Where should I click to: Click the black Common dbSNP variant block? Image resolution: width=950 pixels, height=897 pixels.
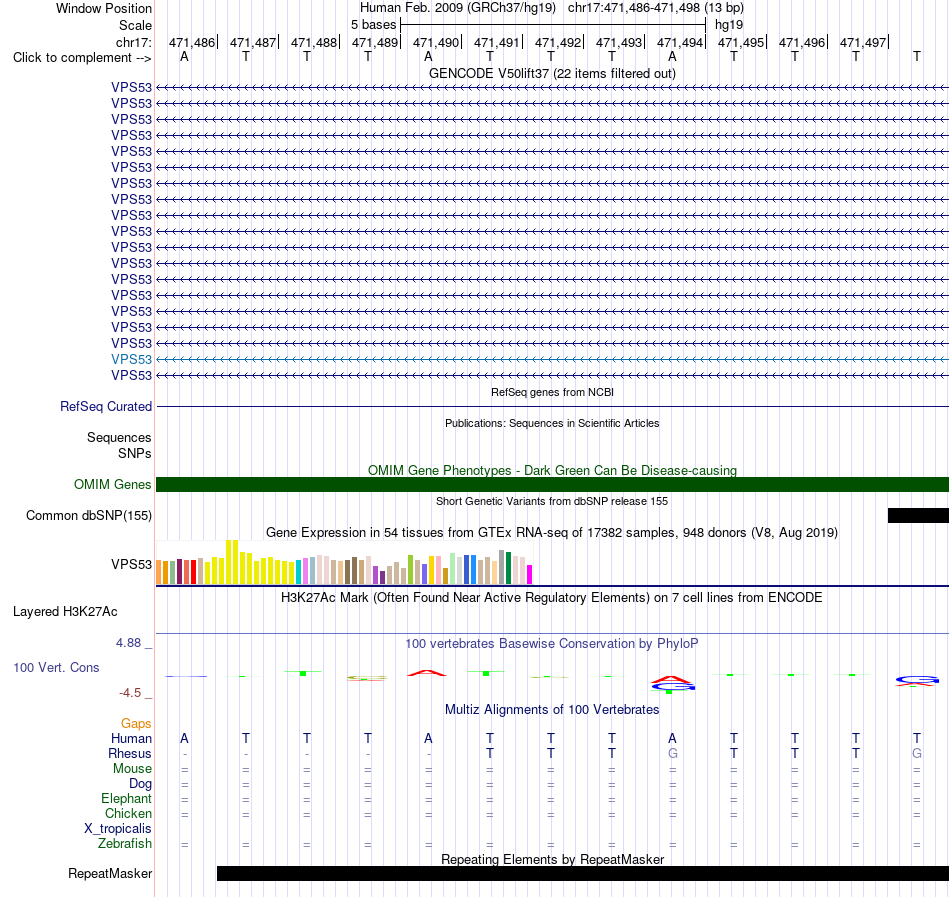click(918, 515)
